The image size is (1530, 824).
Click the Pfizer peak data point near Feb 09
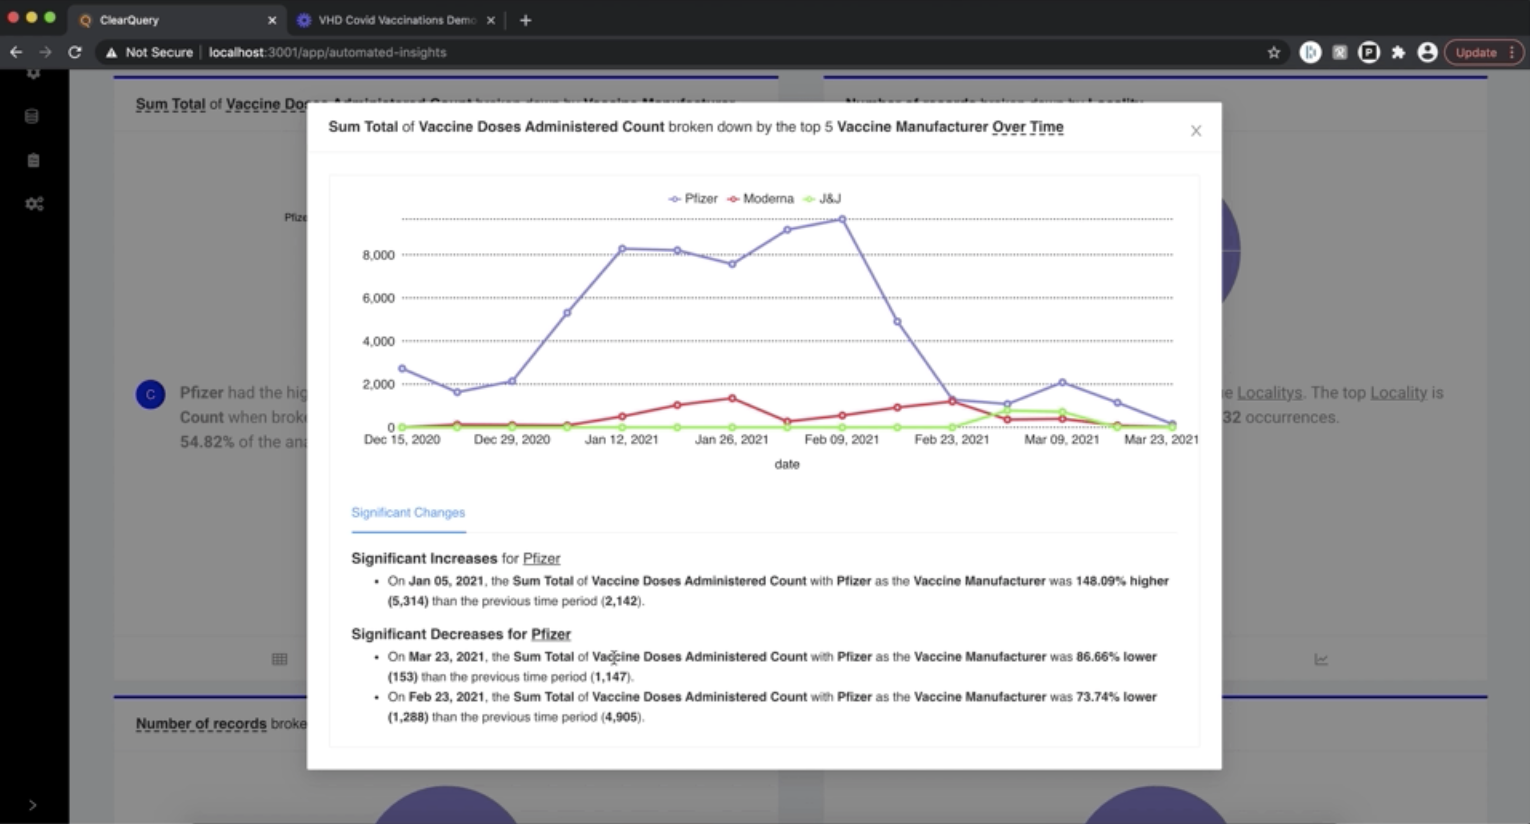coord(842,219)
